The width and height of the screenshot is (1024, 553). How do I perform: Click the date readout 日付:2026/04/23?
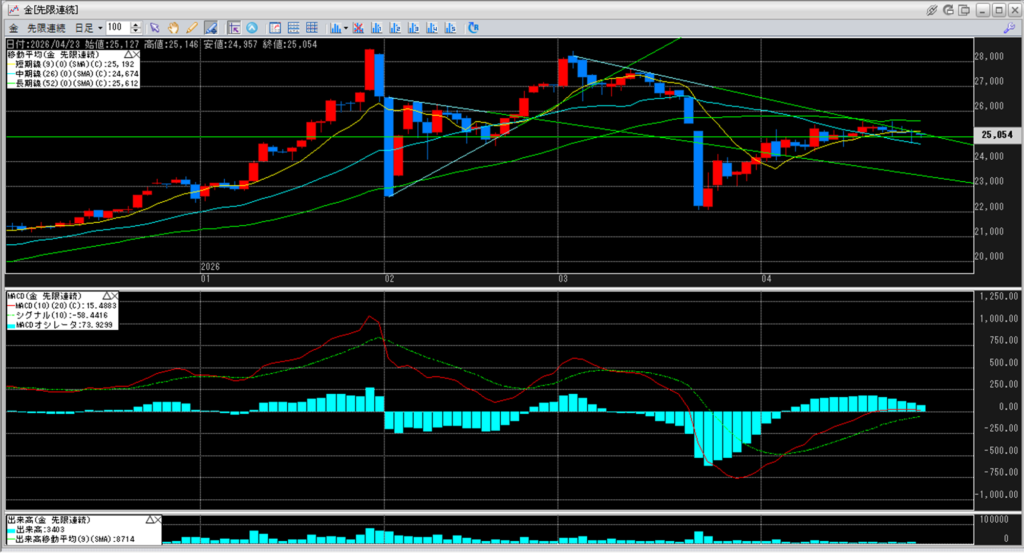click(x=44, y=44)
